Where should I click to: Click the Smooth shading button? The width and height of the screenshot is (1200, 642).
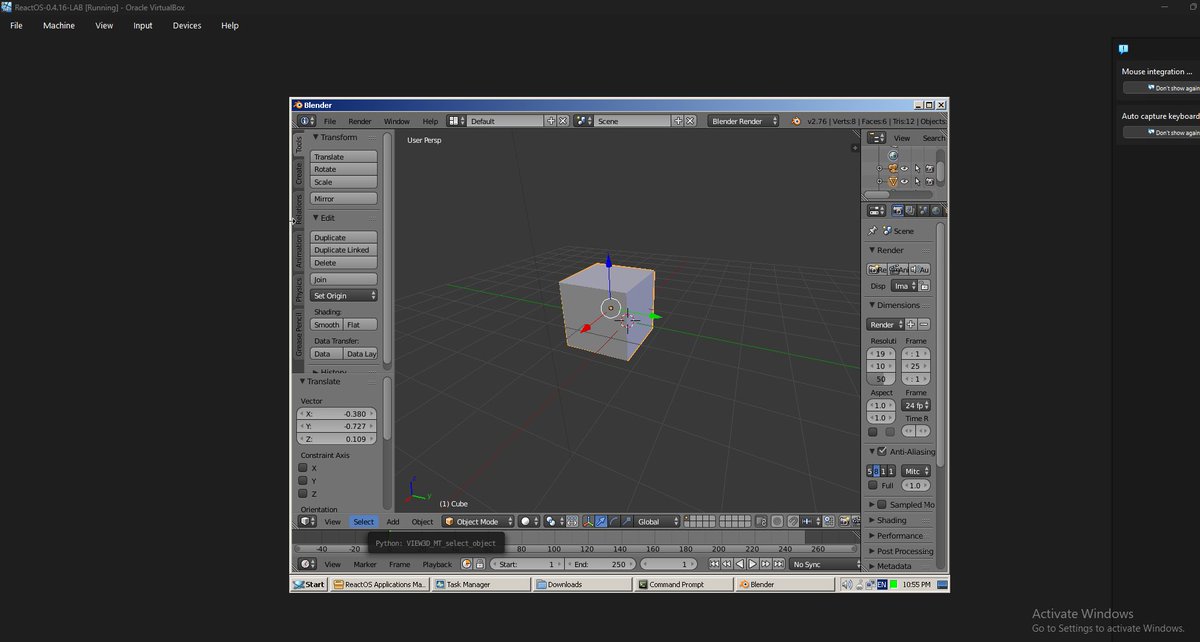point(327,325)
